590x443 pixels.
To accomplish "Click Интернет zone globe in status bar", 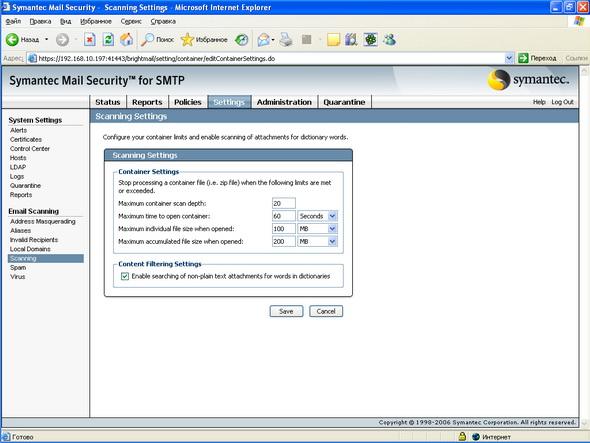I will (x=476, y=437).
